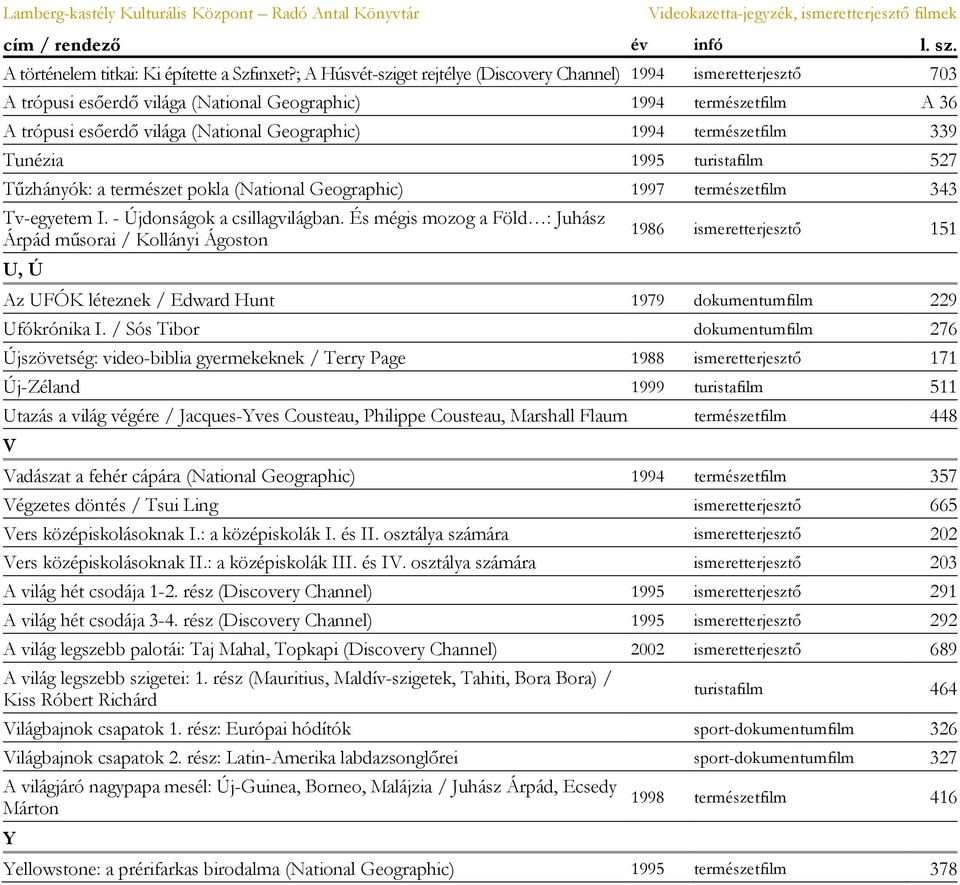Click the inventory number 378

click(943, 869)
